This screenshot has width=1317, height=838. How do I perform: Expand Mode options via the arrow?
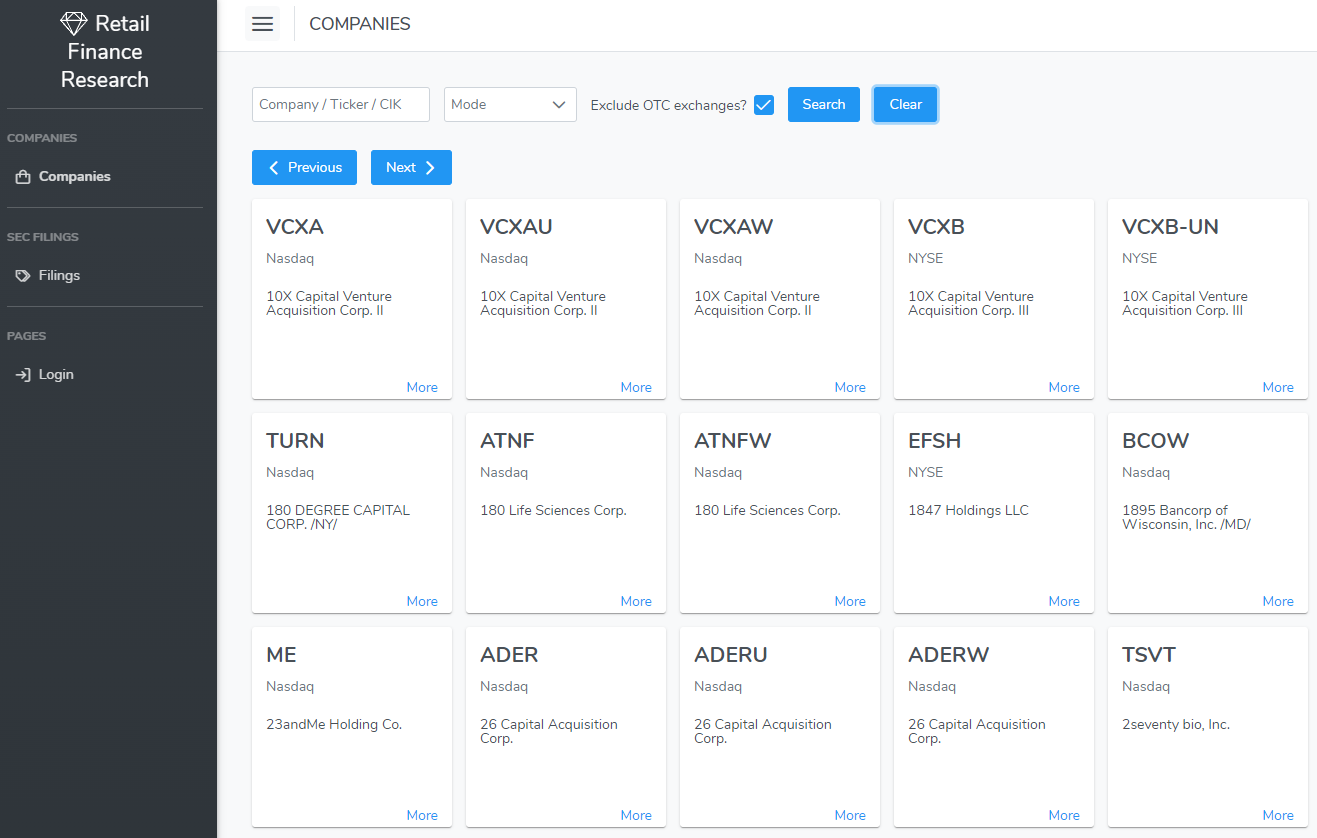559,105
